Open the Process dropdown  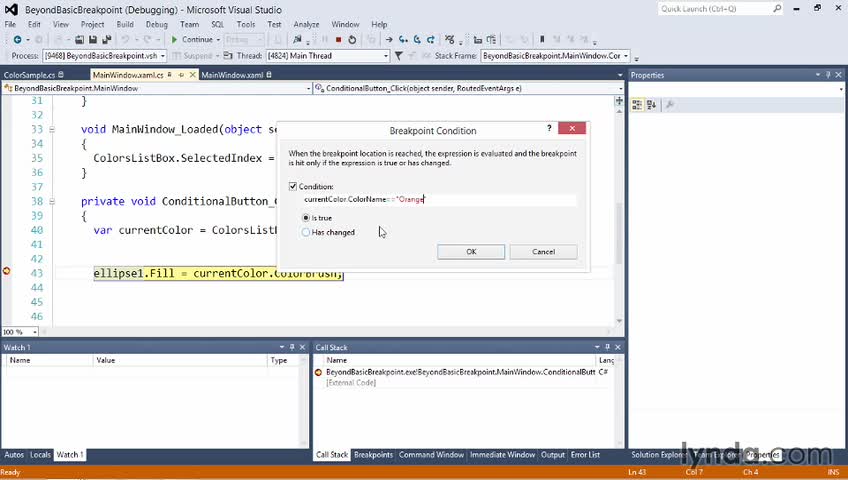click(x=162, y=56)
